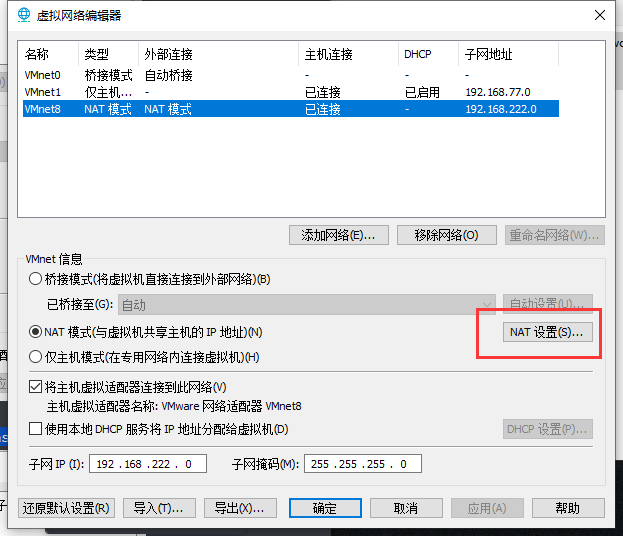
Task: Click 导出 button
Action: (x=240, y=508)
